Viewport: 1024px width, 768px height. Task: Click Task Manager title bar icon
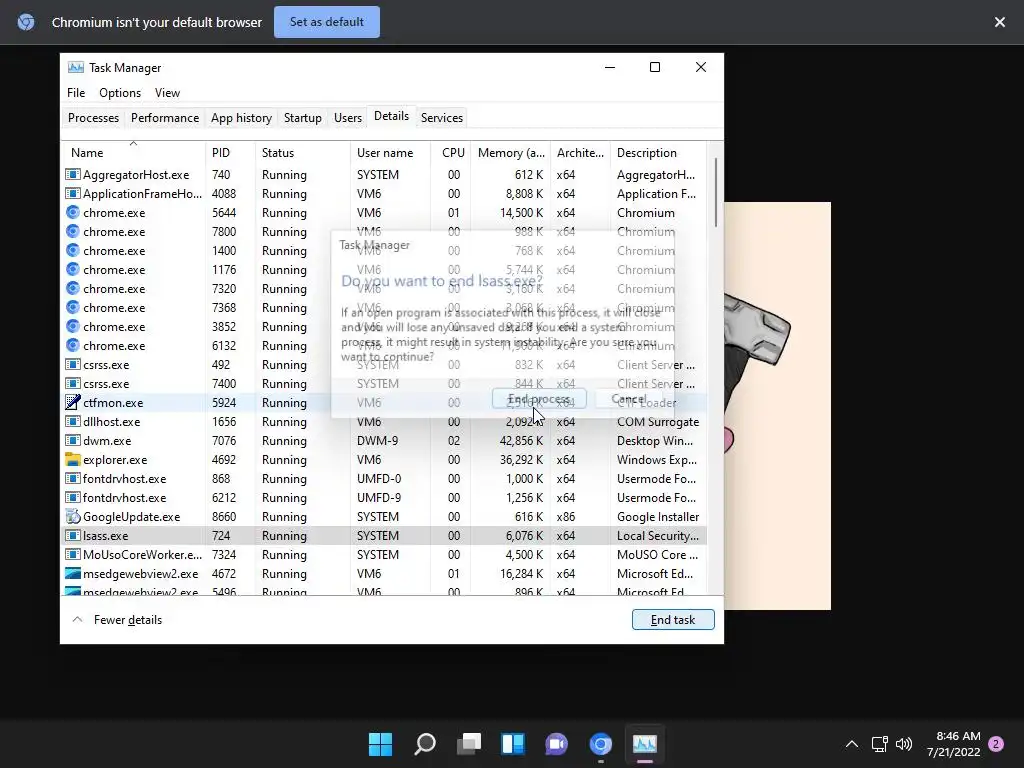pyautogui.click(x=76, y=67)
